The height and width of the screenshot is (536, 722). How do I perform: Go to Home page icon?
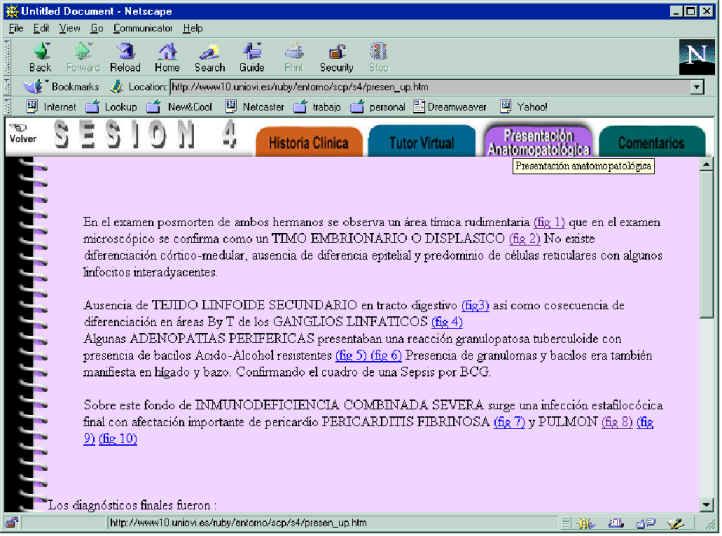[167, 56]
